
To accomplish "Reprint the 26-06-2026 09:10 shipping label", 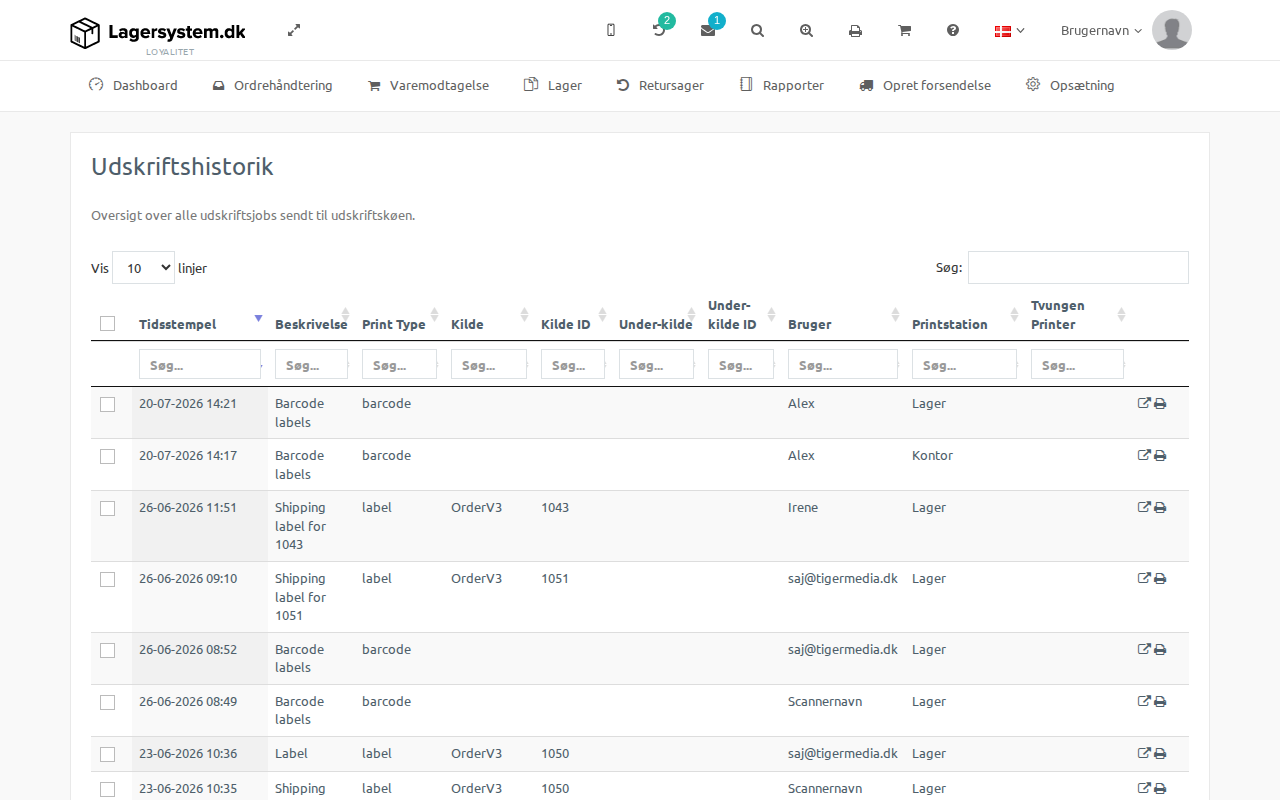I will click(1160, 579).
